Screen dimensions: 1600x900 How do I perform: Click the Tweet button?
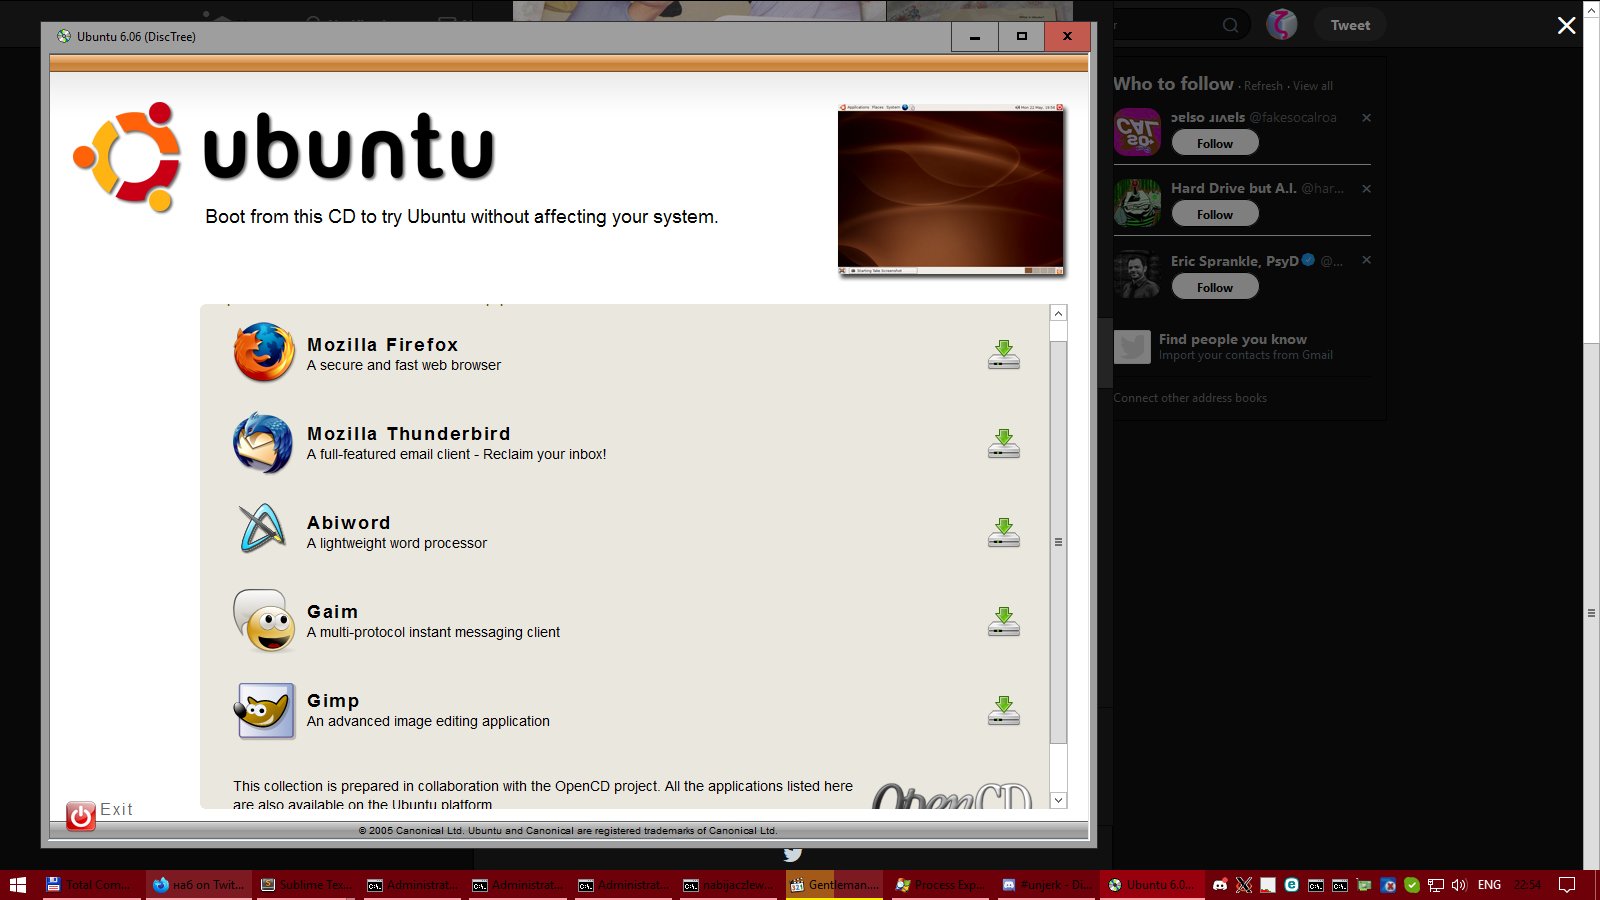[x=1349, y=25]
